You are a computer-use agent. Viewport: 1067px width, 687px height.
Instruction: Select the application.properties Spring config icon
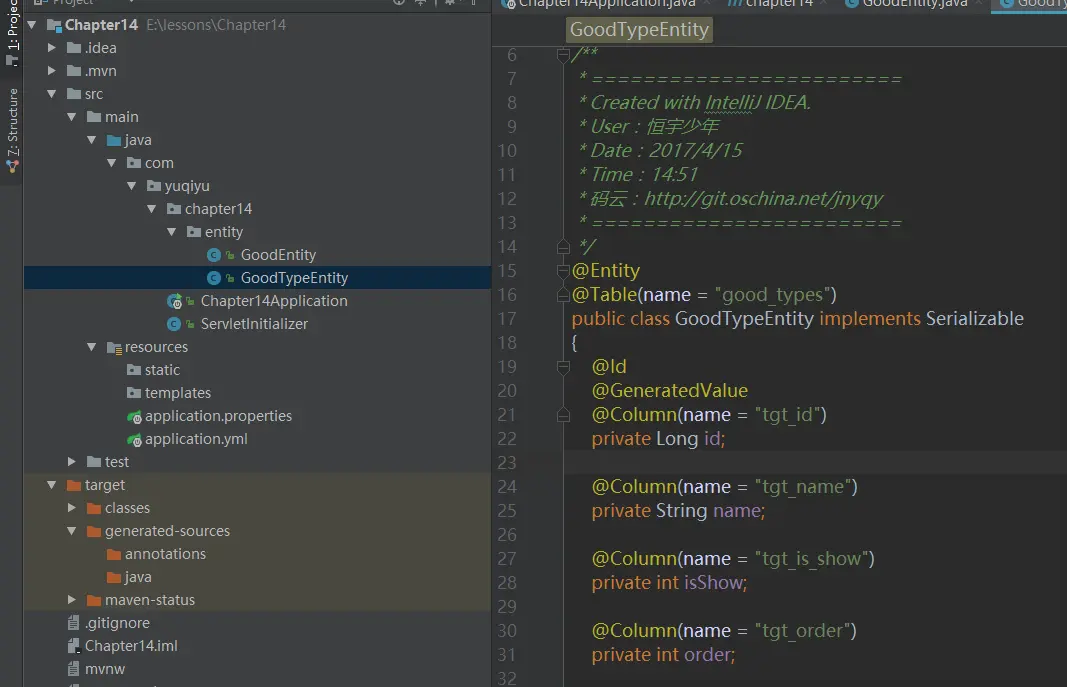point(134,416)
